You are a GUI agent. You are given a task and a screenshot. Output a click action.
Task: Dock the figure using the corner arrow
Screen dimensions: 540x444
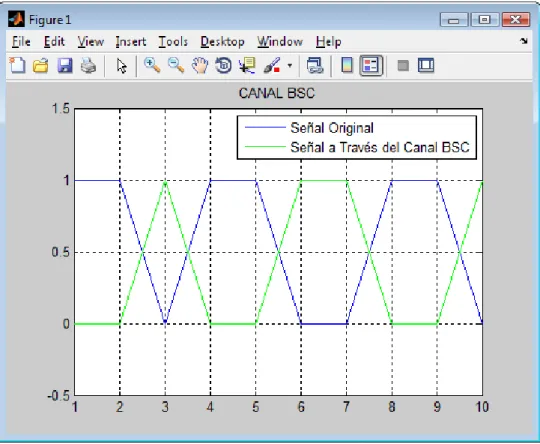tap(524, 41)
